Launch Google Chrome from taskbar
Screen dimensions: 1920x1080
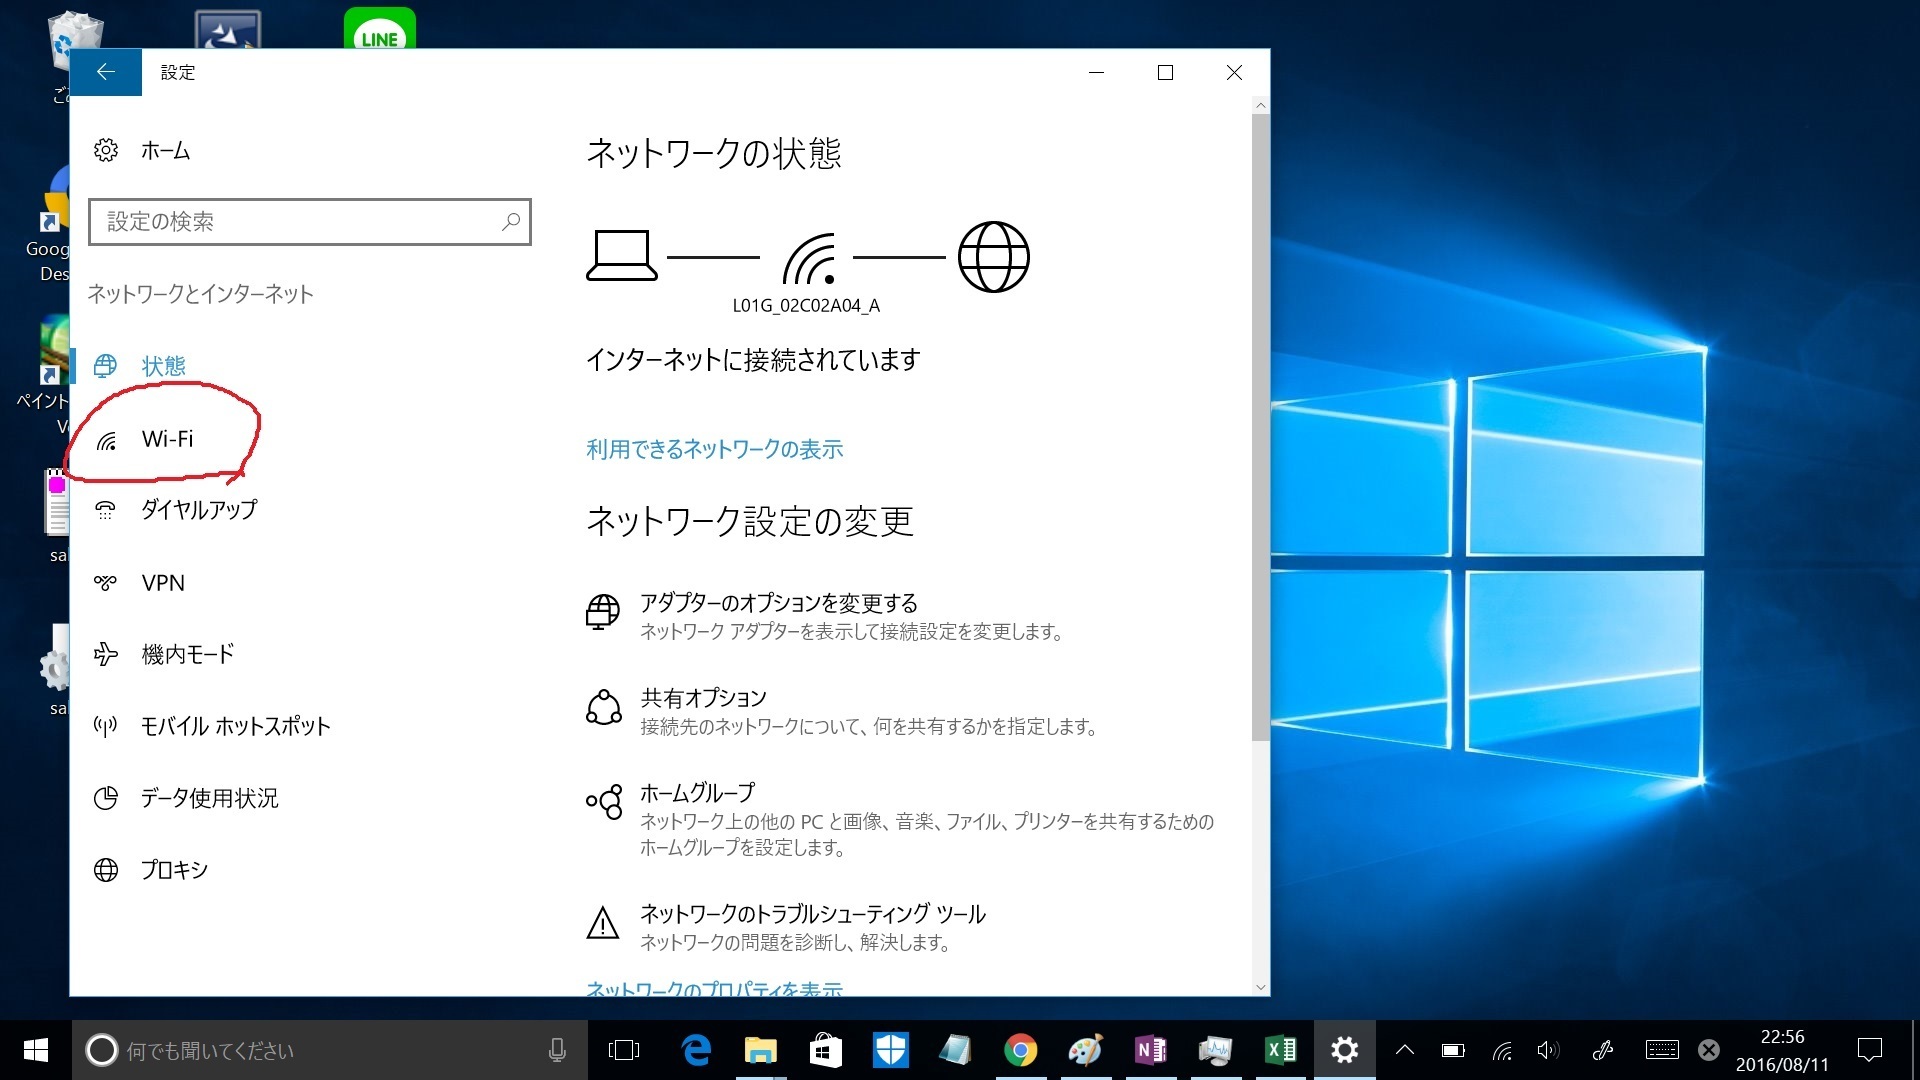pos(1020,1050)
